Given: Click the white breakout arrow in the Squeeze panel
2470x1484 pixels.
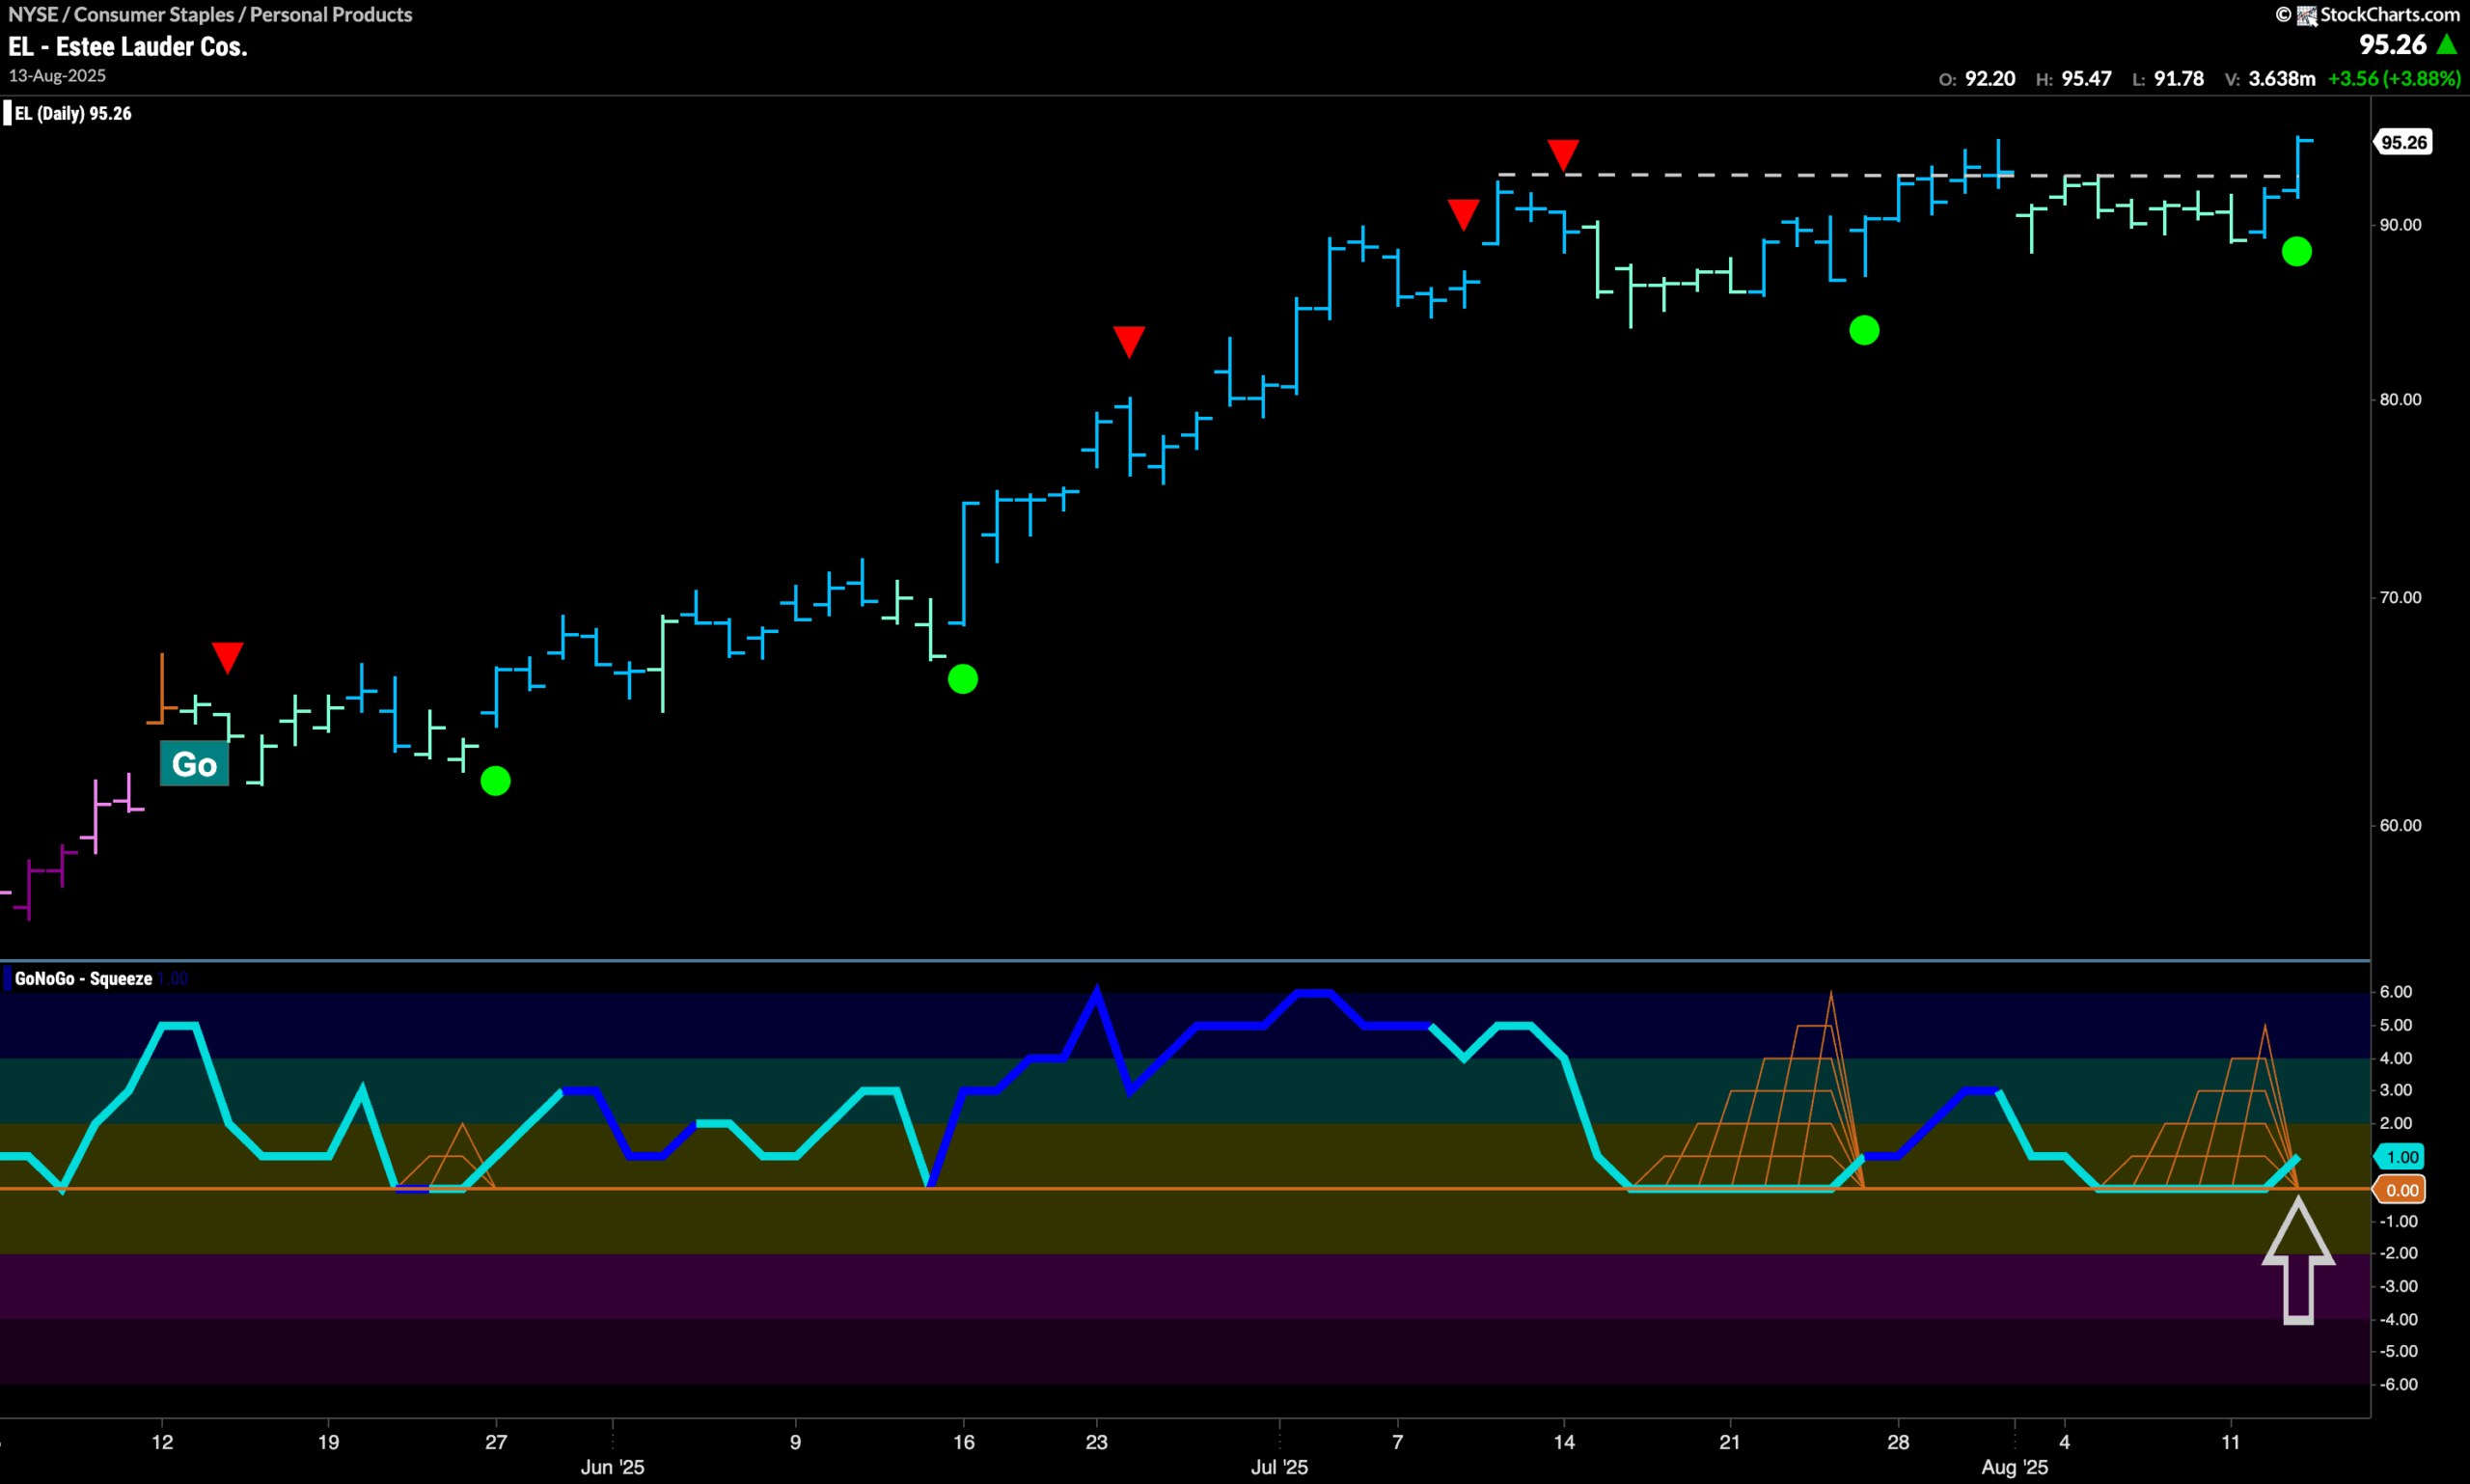Looking at the screenshot, I should (2300, 1260).
